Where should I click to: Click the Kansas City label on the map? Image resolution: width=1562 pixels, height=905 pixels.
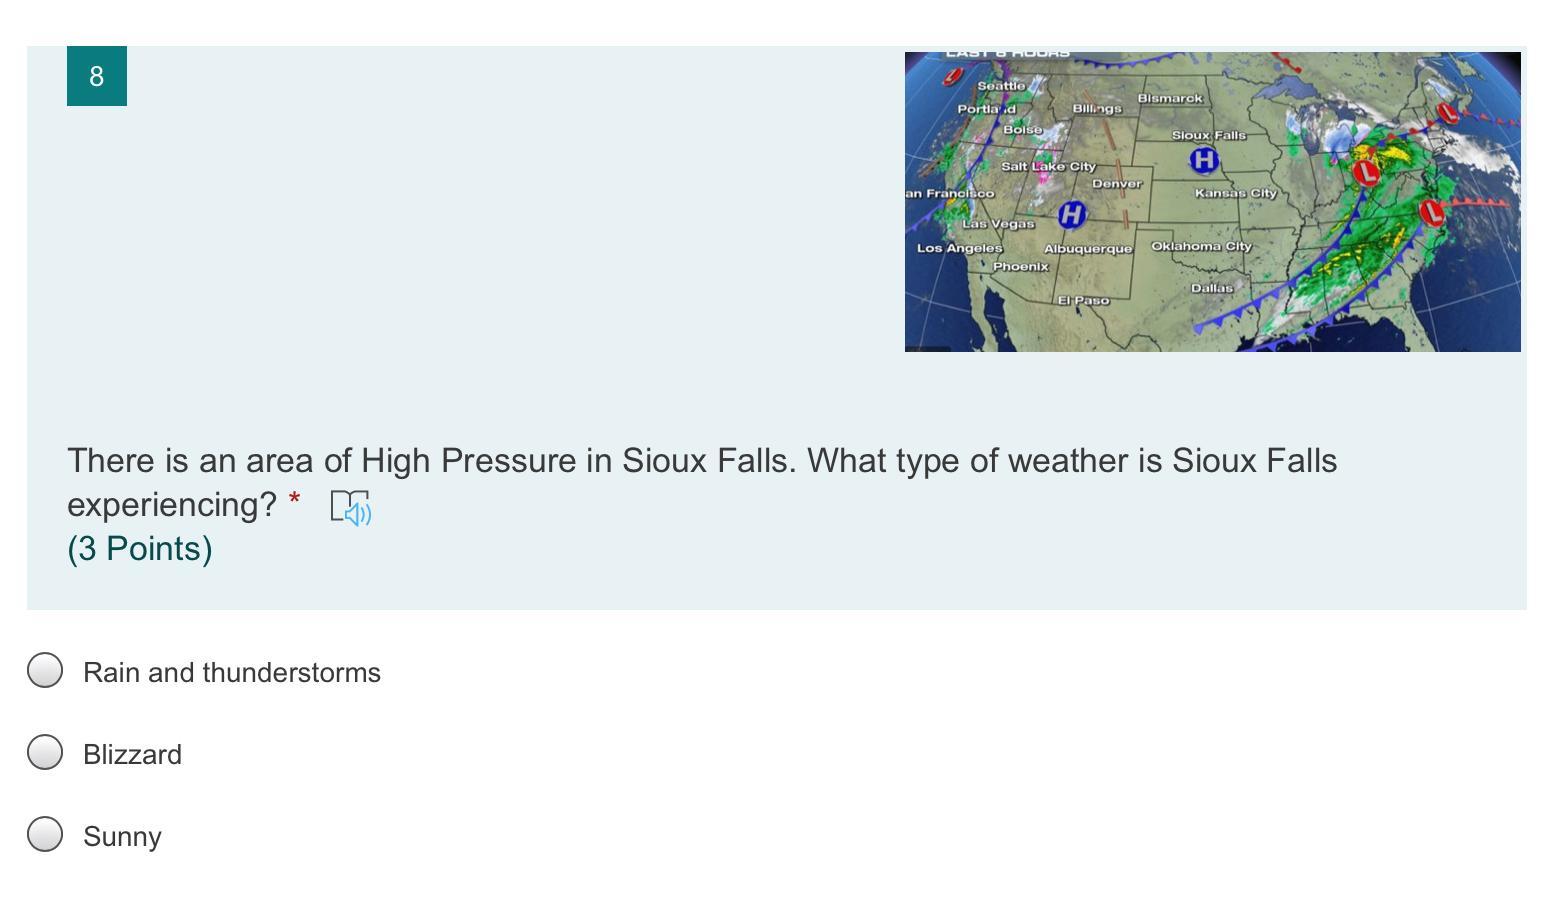[1235, 193]
